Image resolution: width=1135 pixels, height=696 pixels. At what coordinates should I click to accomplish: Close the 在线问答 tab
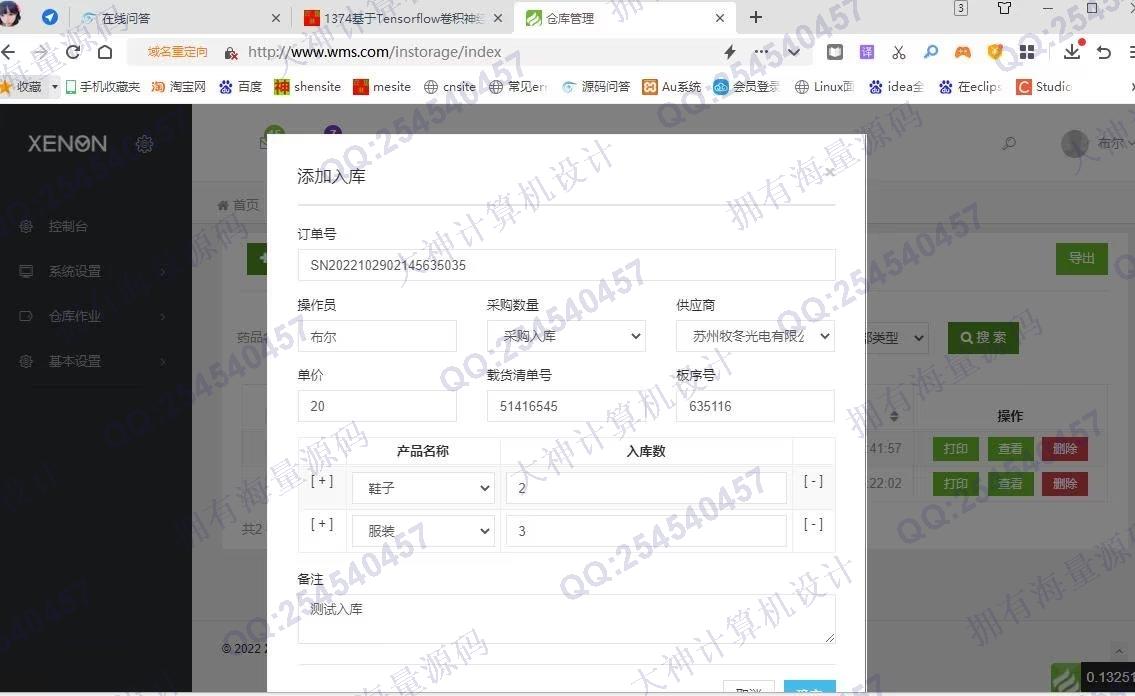tap(276, 18)
